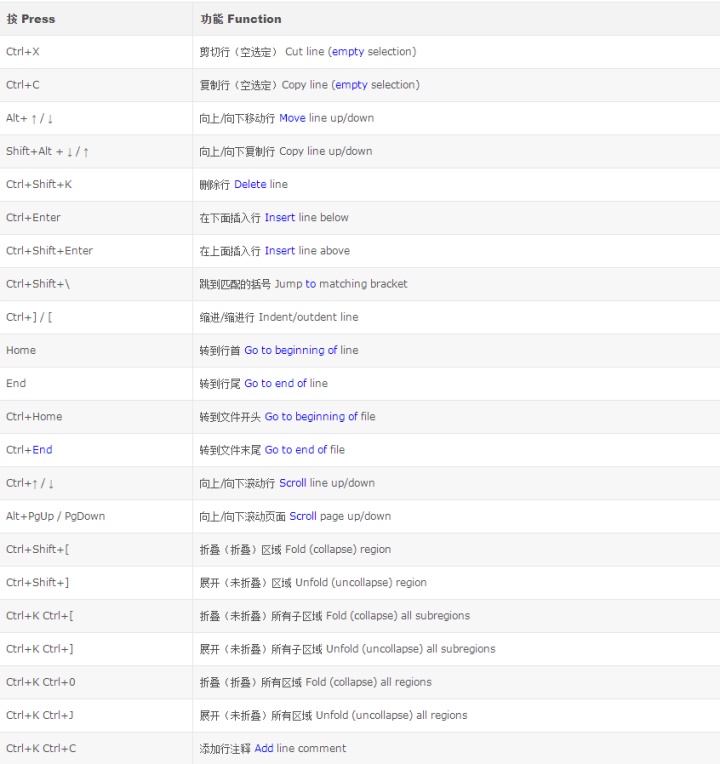Image resolution: width=720 pixels, height=764 pixels.
Task: Click the blue 'empty' link in the Copy line row
Action: [351, 85]
